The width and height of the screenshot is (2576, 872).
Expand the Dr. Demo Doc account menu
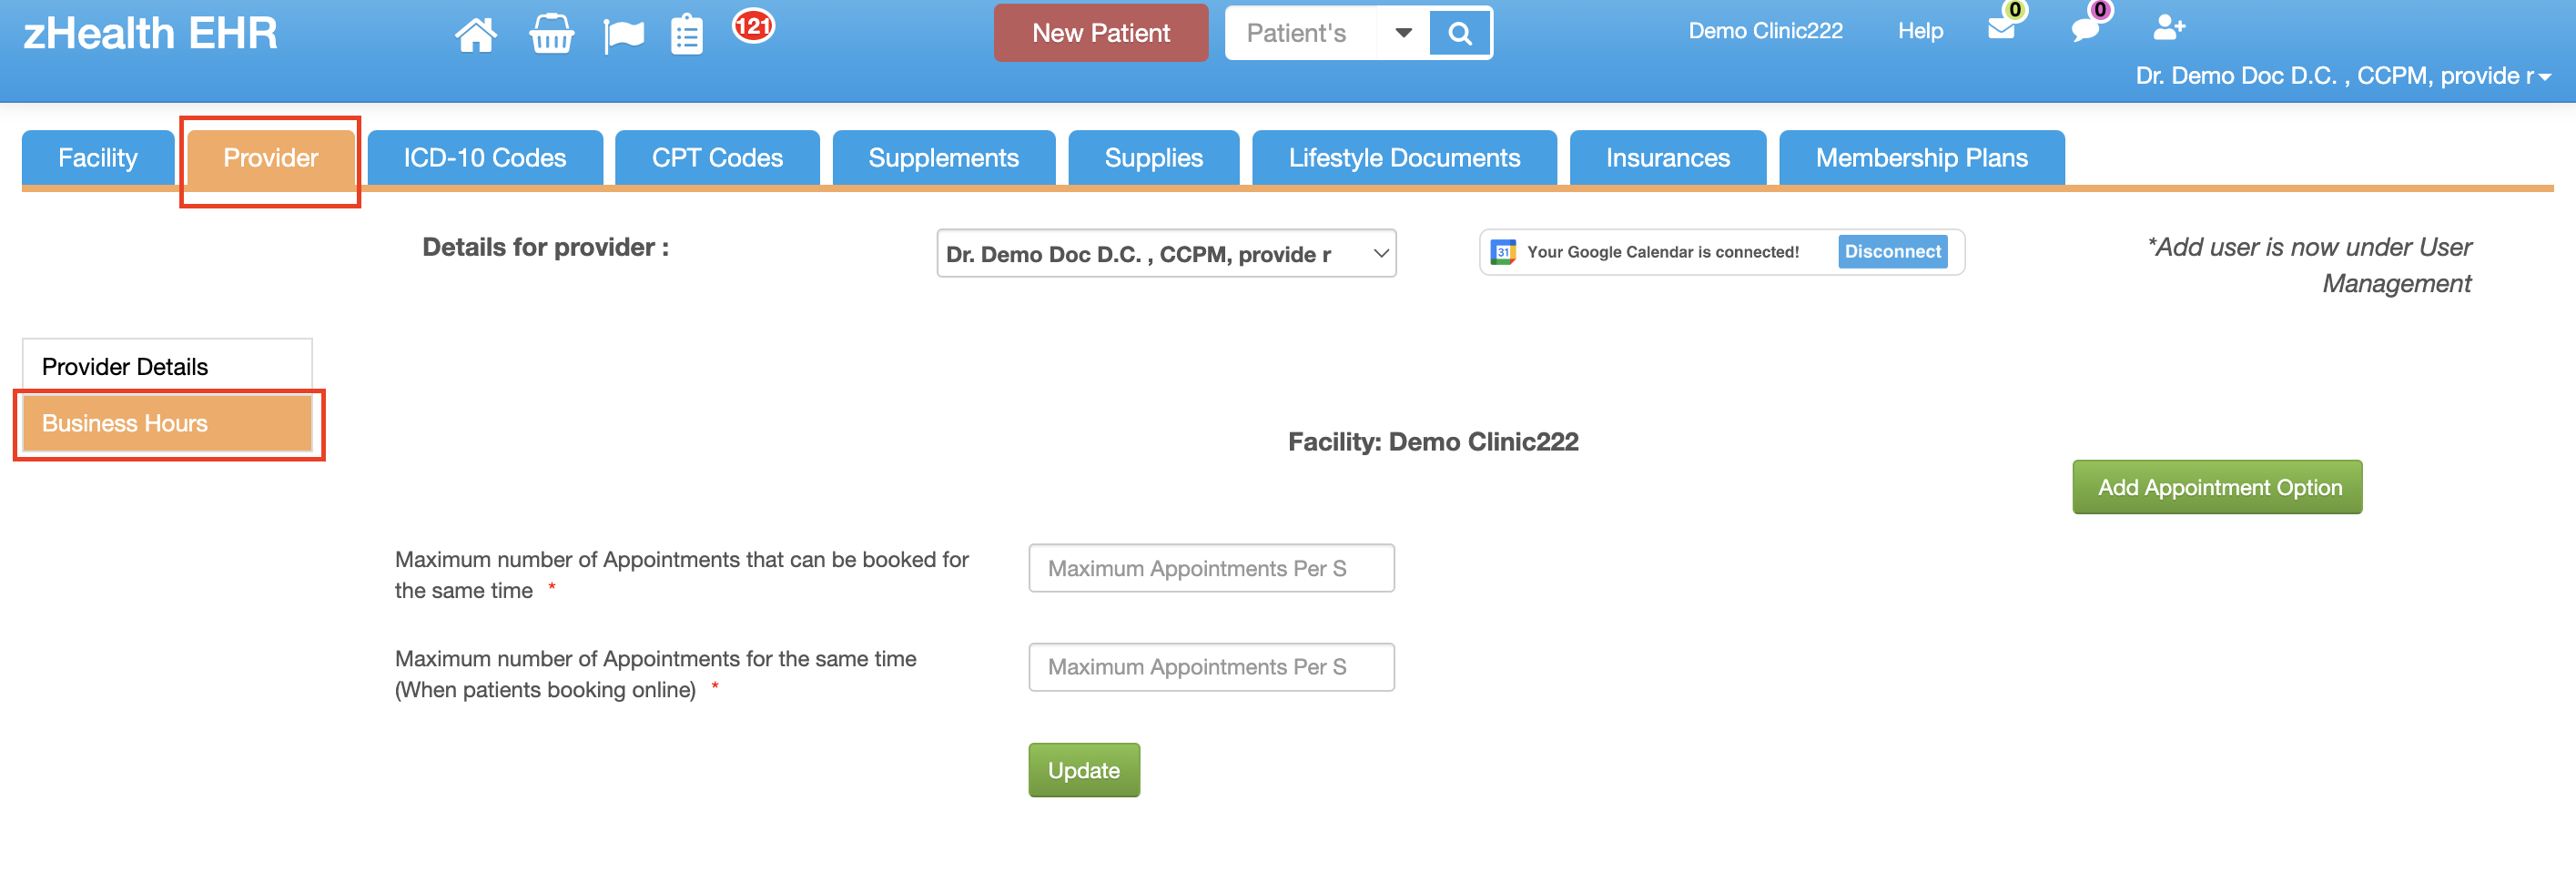click(x=2341, y=76)
